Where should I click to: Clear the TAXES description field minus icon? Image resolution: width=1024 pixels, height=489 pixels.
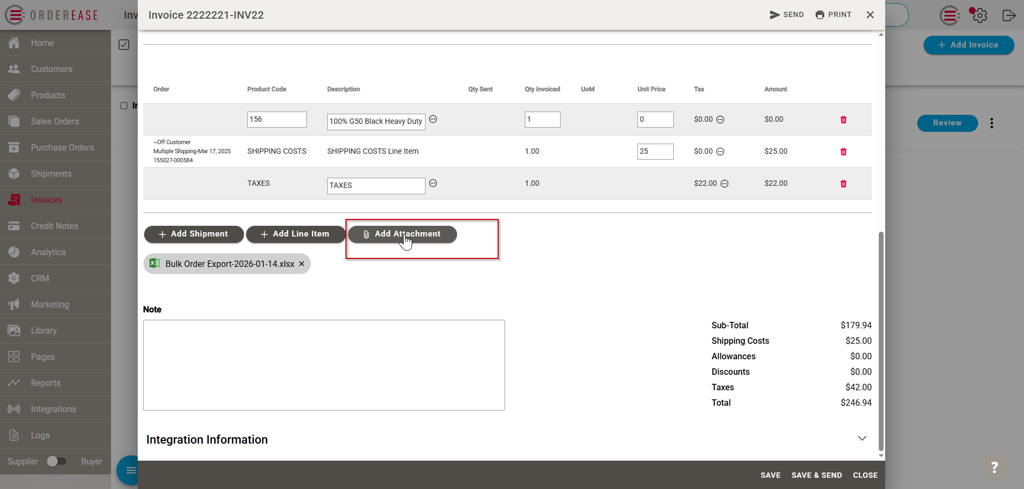pos(433,184)
